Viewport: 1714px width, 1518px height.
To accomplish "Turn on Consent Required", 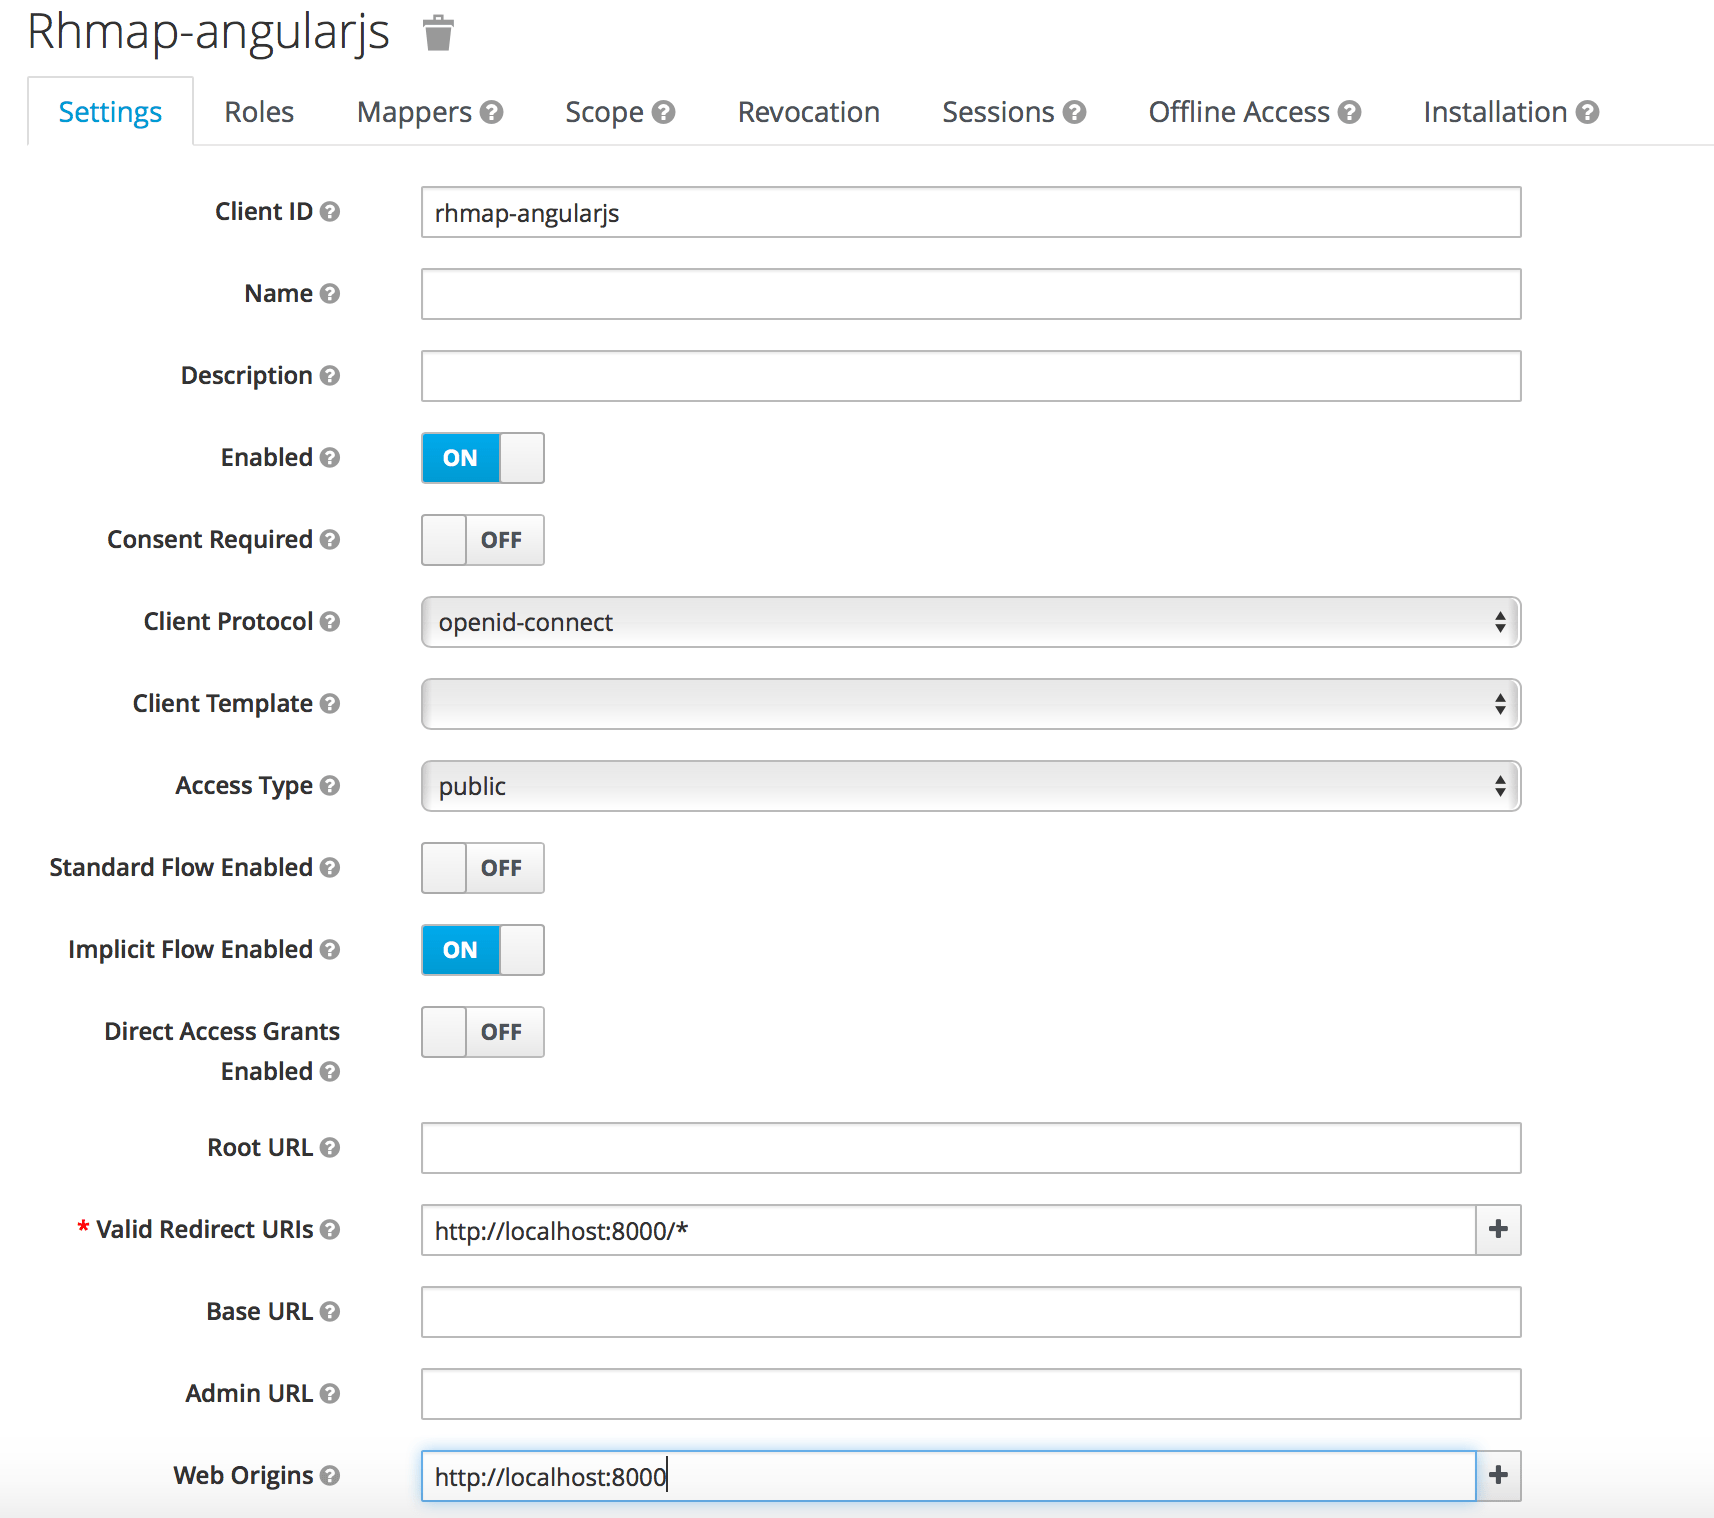I will pyautogui.click(x=482, y=540).
